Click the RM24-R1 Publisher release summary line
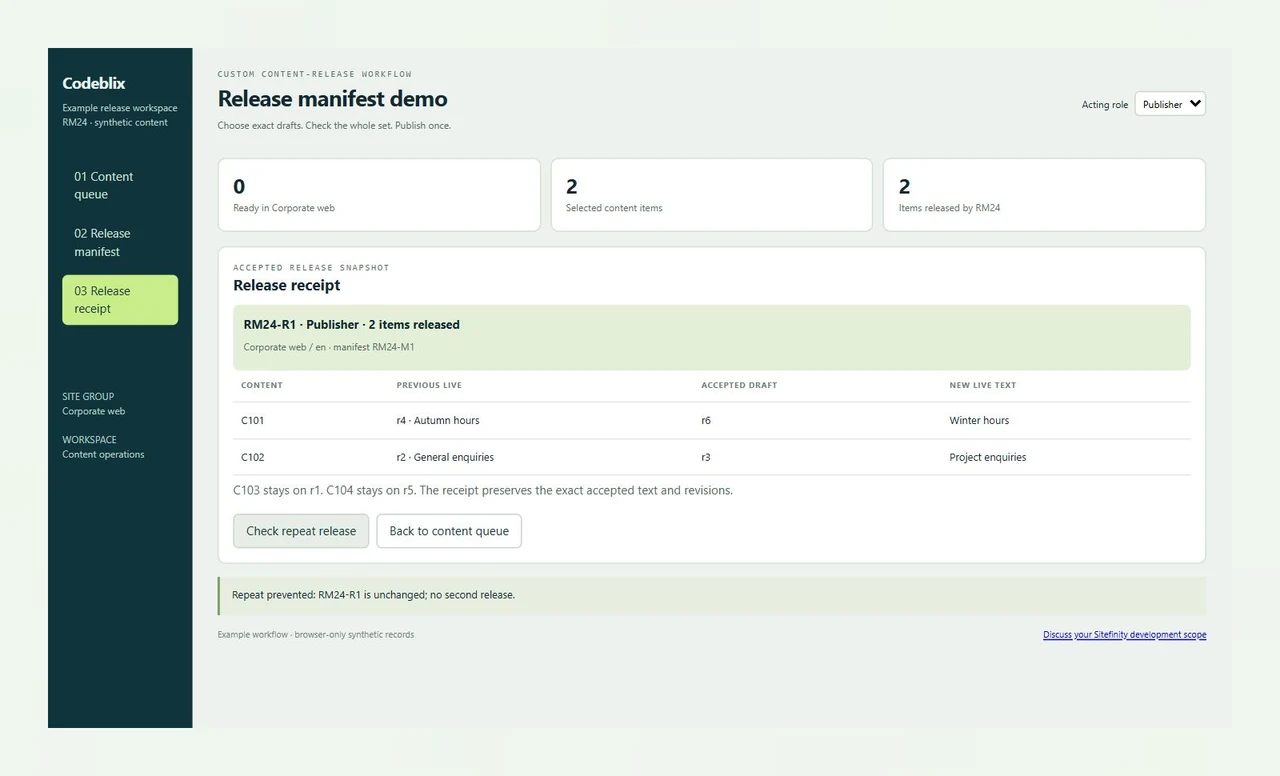1280x776 pixels. click(x=352, y=325)
